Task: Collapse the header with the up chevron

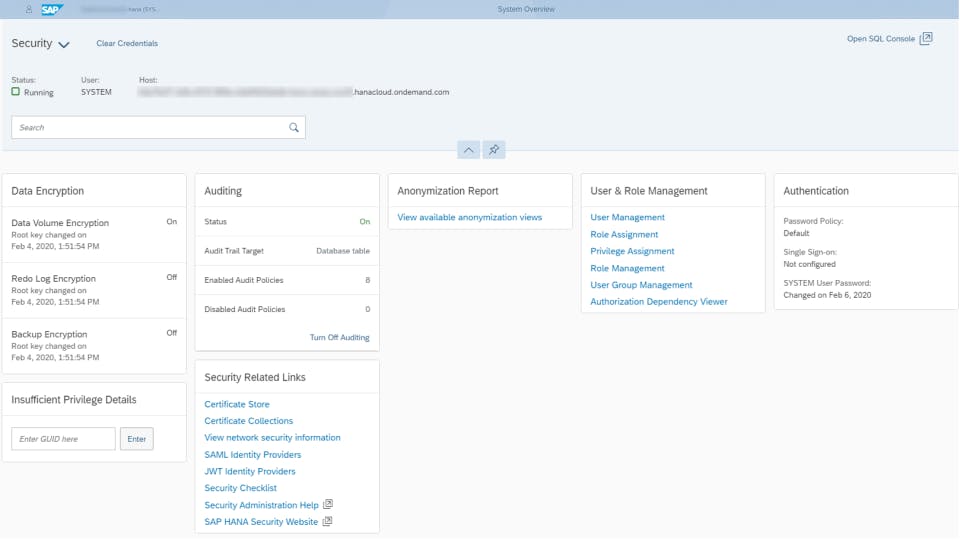Action: tap(468, 149)
